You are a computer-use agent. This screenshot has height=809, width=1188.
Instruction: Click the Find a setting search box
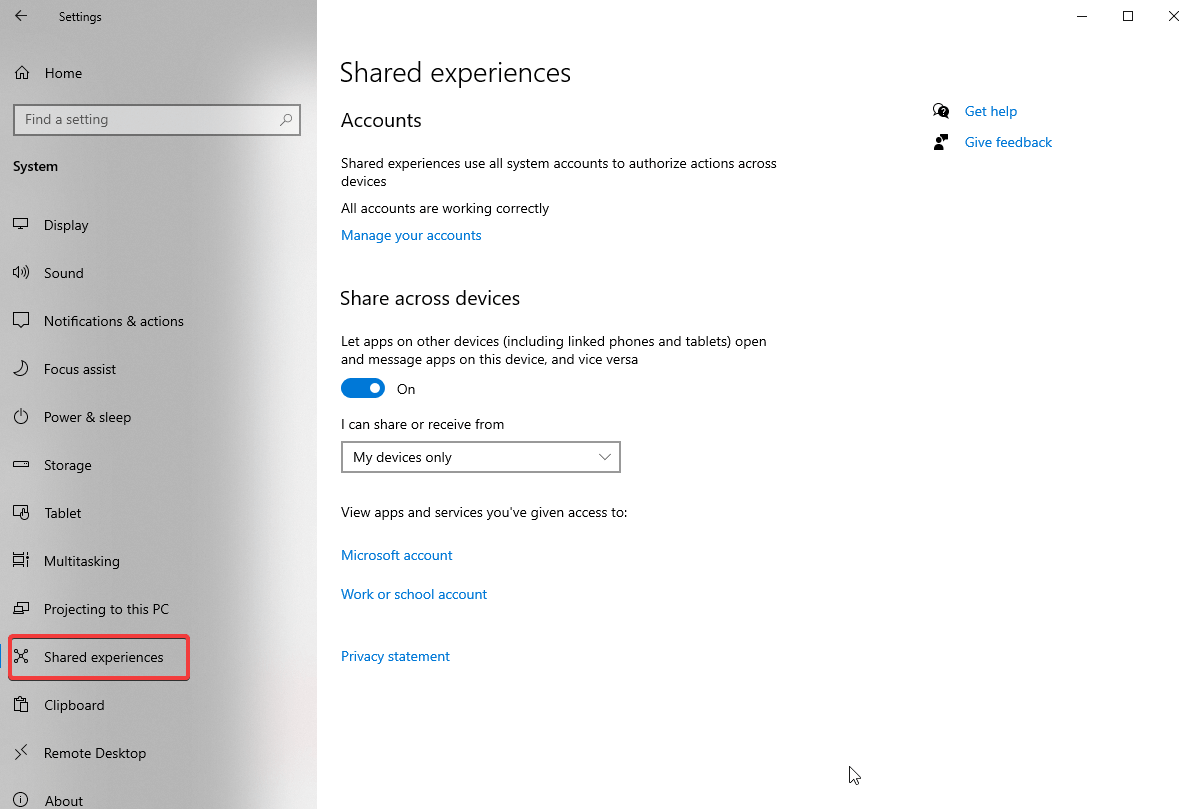(157, 119)
